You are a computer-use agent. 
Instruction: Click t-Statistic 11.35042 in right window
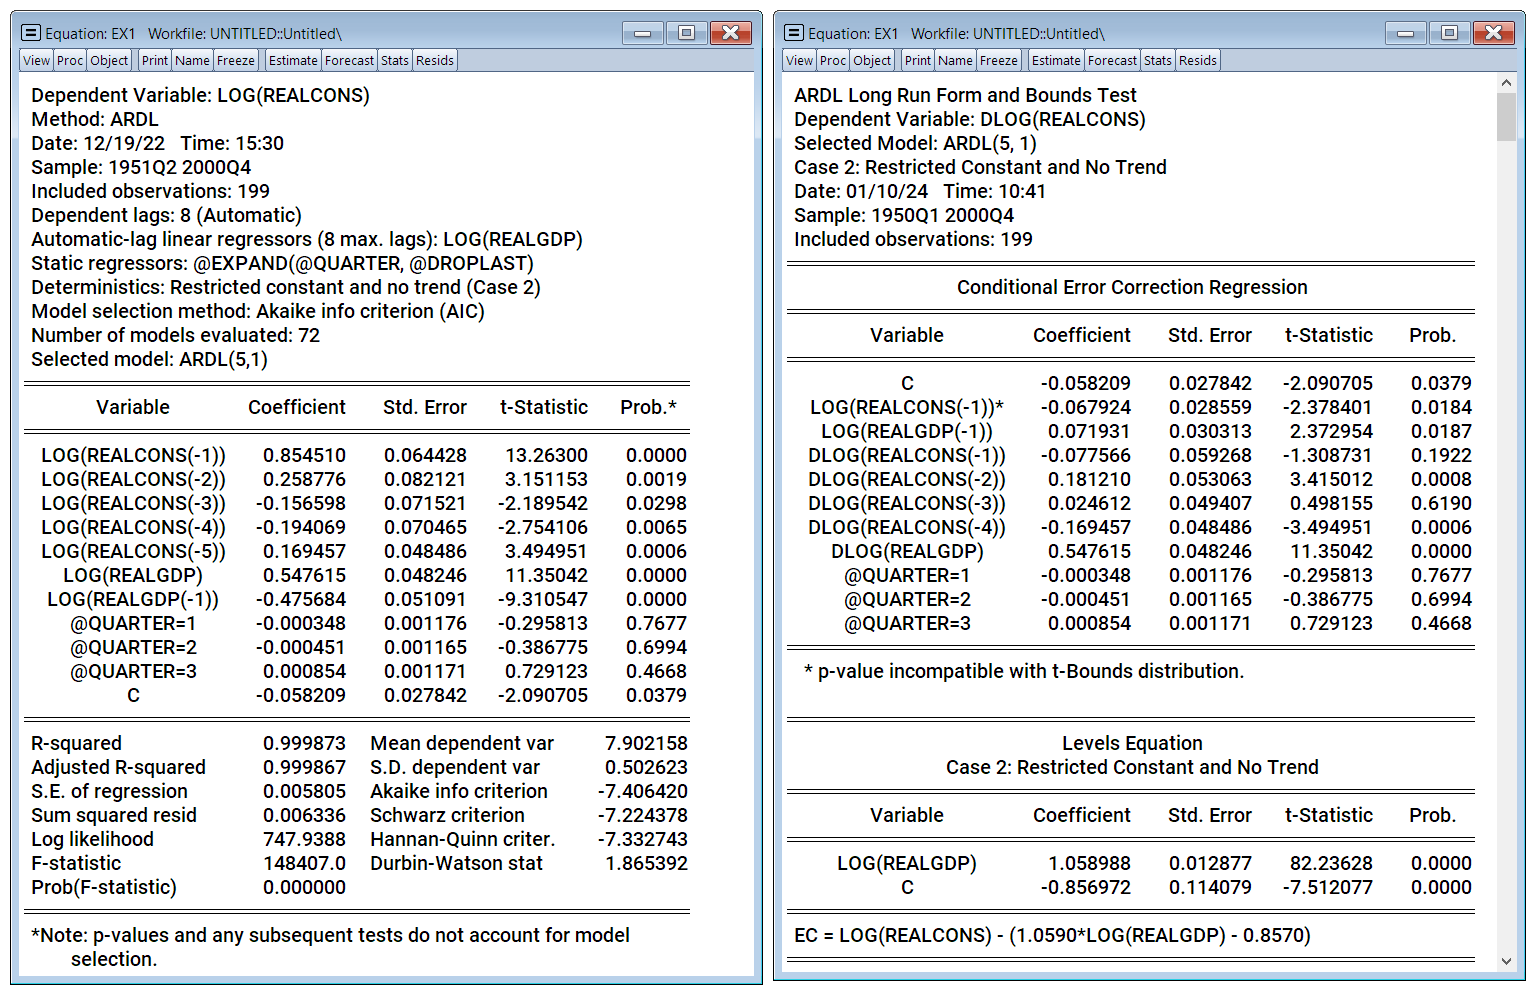(1331, 551)
